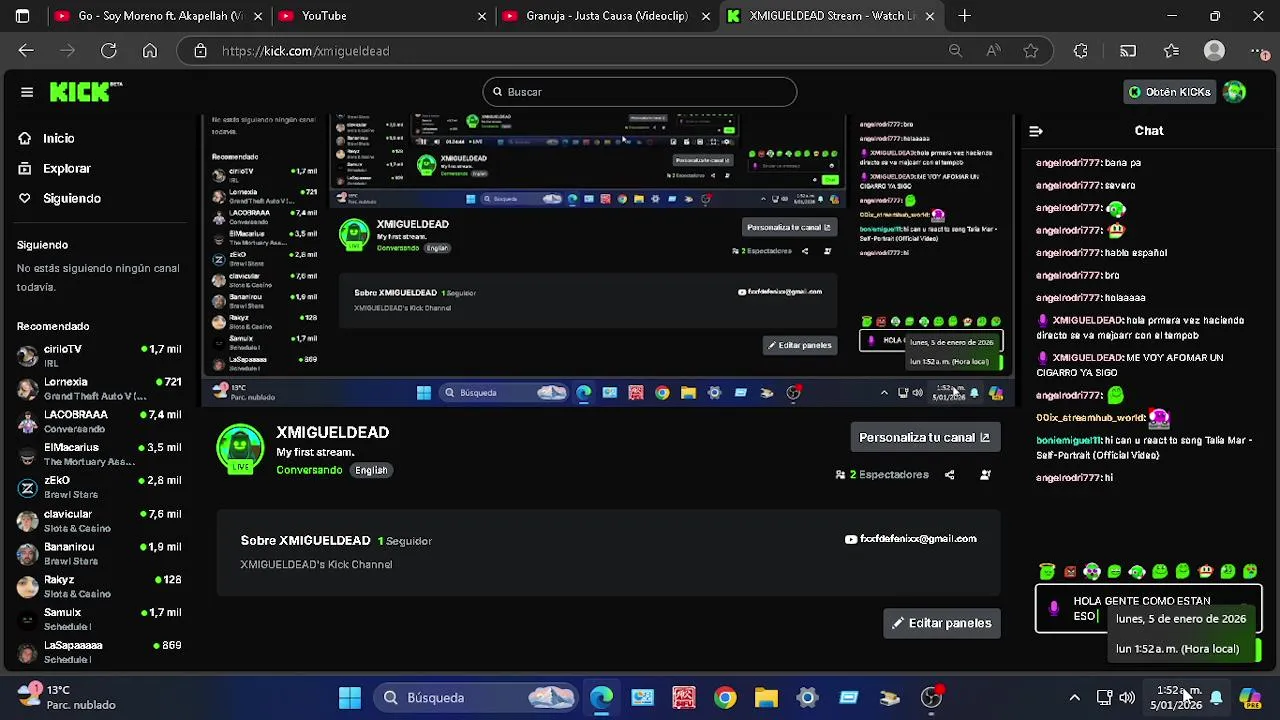Viewport: 1280px width, 720px height.
Task: Click the purple microphone icon in chat input
Action: pos(1053,608)
